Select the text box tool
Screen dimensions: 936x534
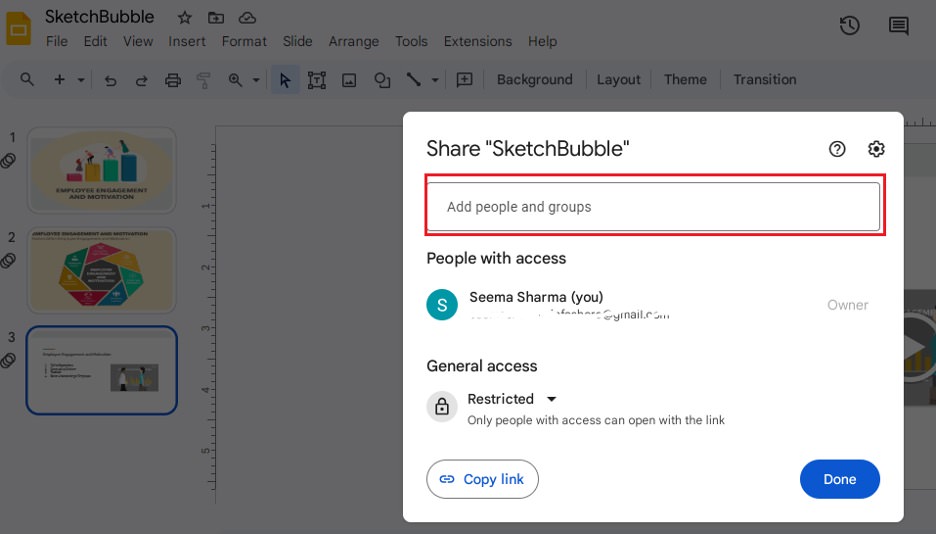point(316,80)
